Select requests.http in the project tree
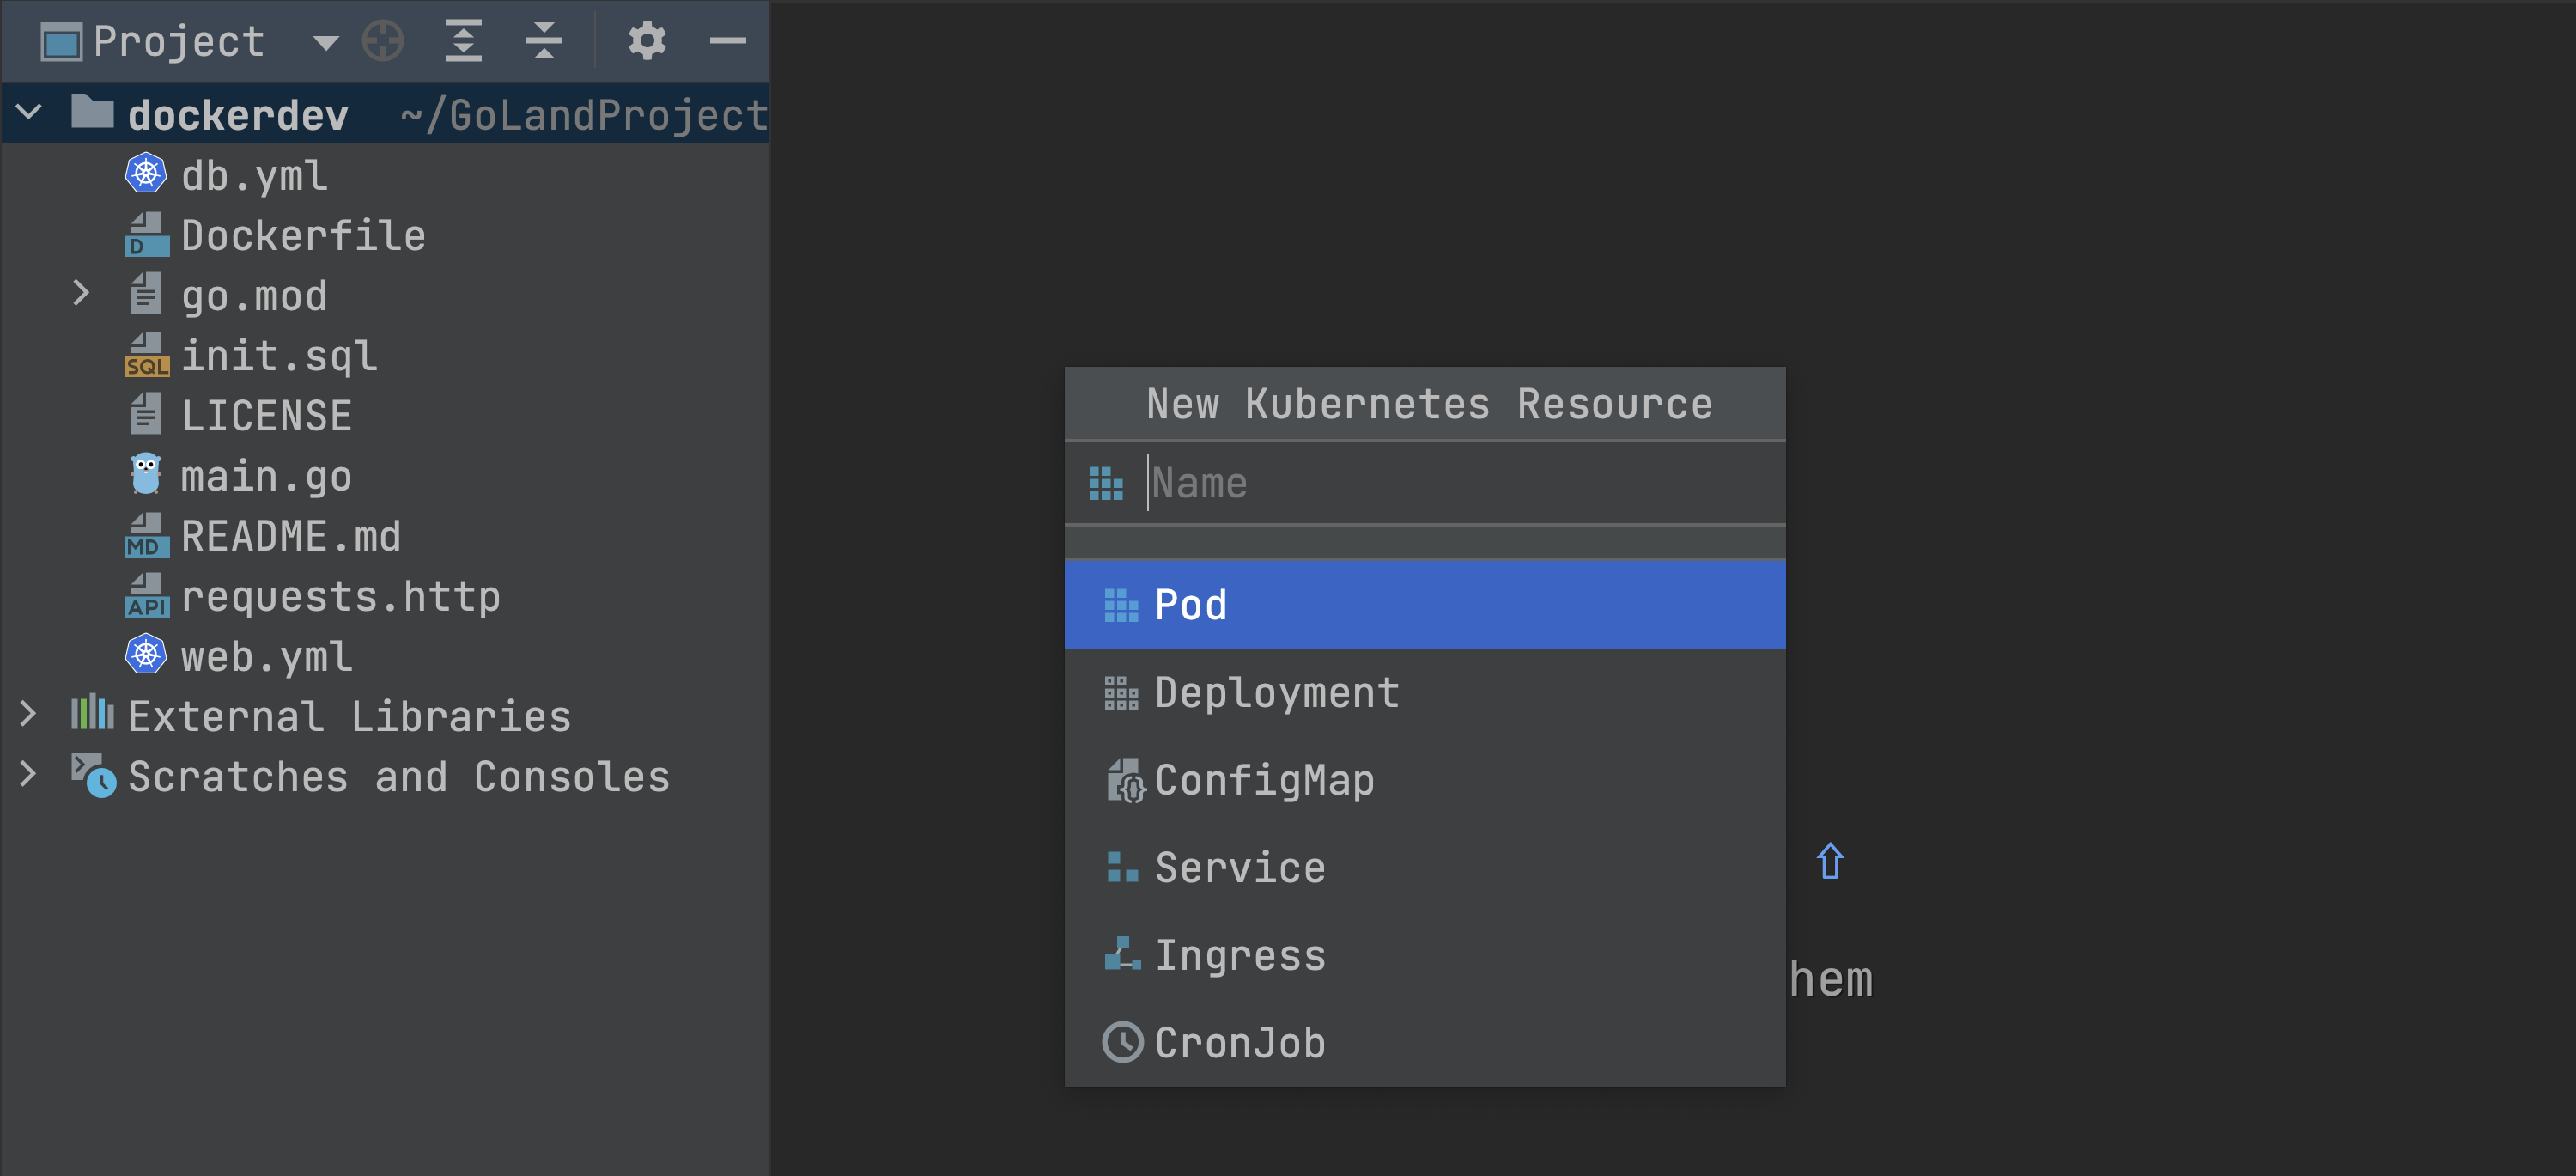This screenshot has height=1176, width=2576. coord(340,596)
